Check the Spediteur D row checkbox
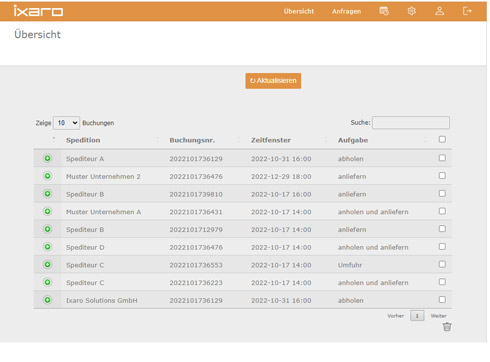The image size is (490, 362). coord(442,246)
